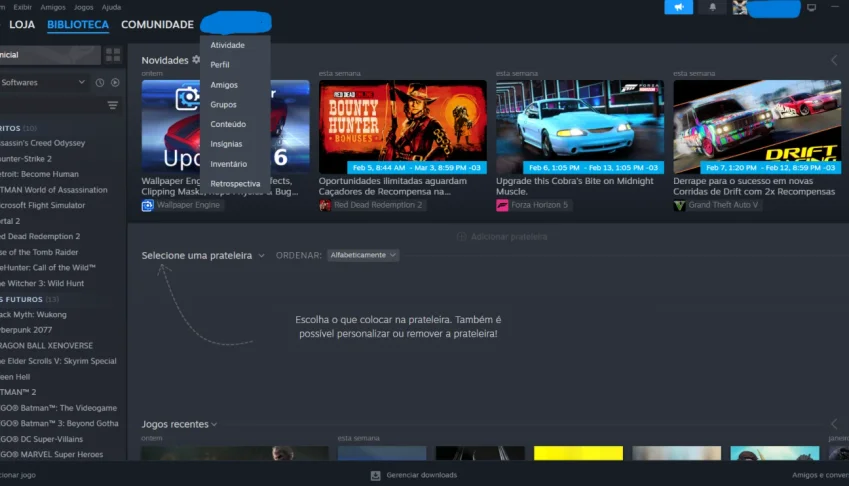Image resolution: width=849 pixels, height=486 pixels.
Task: Open Ajuda menu
Action: click(111, 7)
